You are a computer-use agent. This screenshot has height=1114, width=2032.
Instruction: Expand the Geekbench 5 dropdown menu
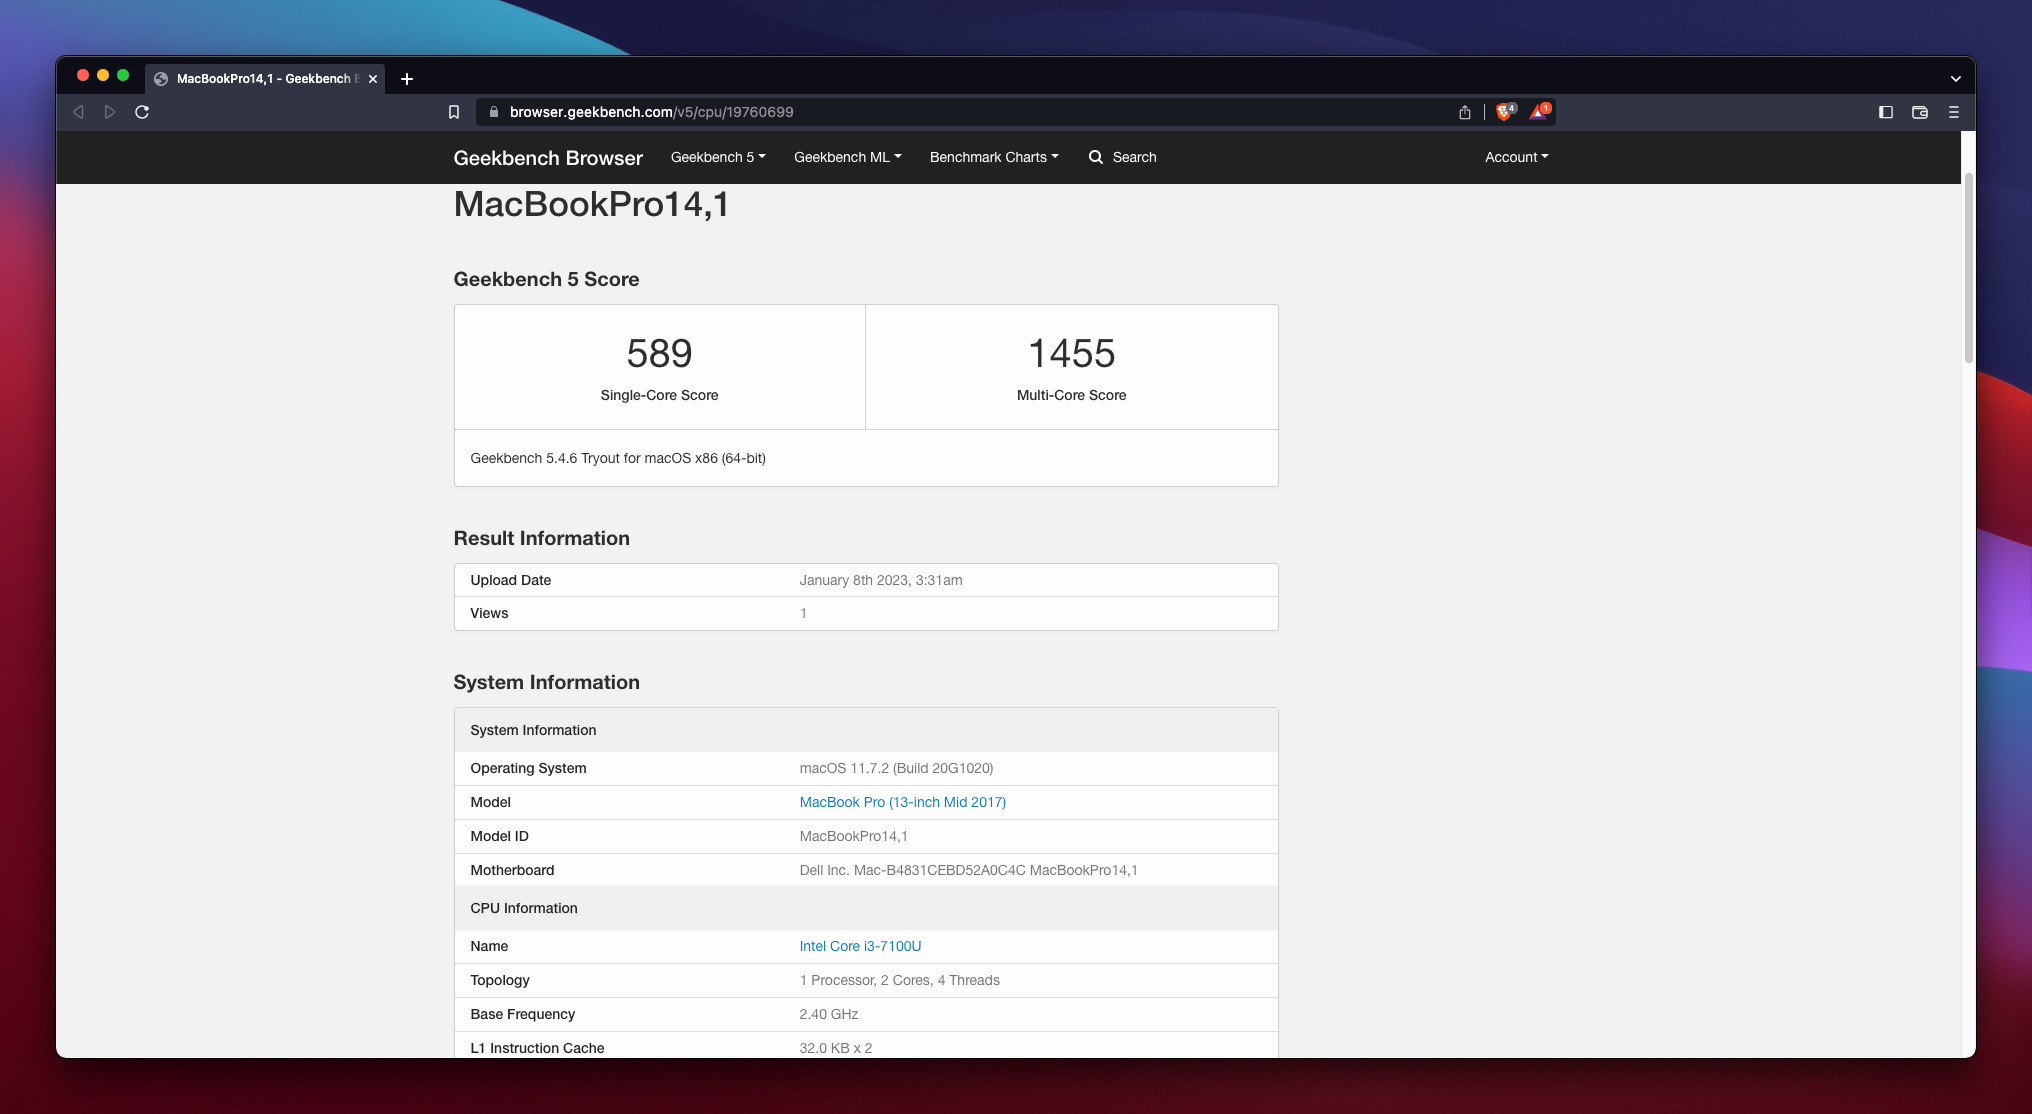point(718,157)
